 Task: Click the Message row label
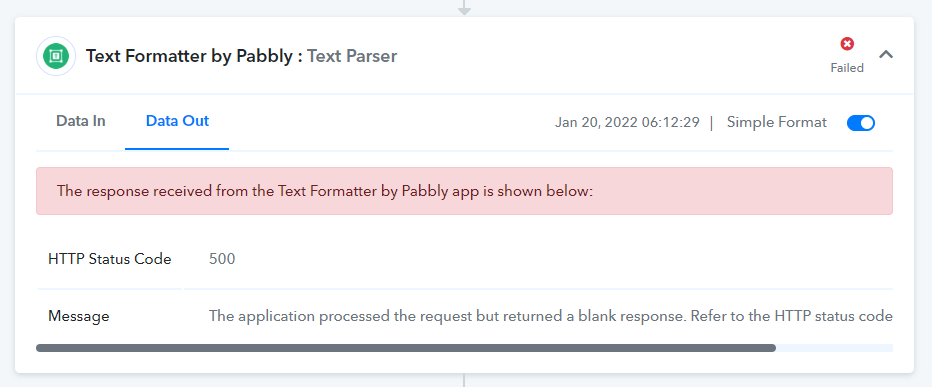(79, 316)
